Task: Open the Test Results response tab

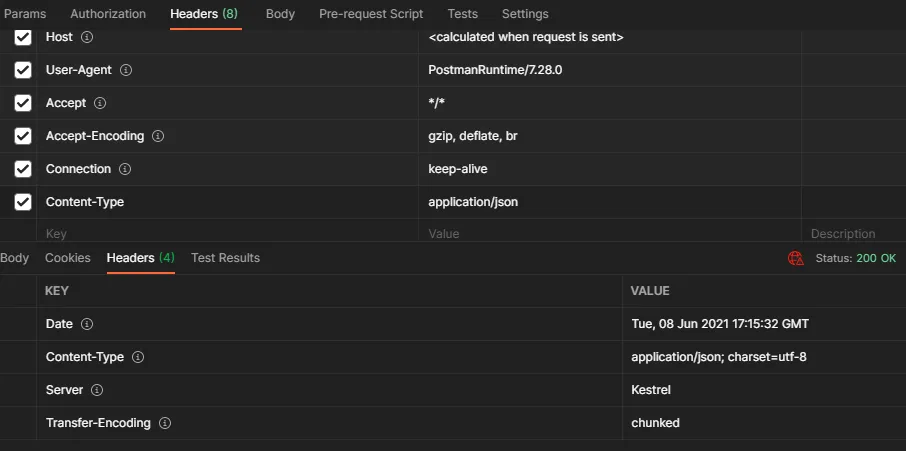Action: pyautogui.click(x=225, y=258)
